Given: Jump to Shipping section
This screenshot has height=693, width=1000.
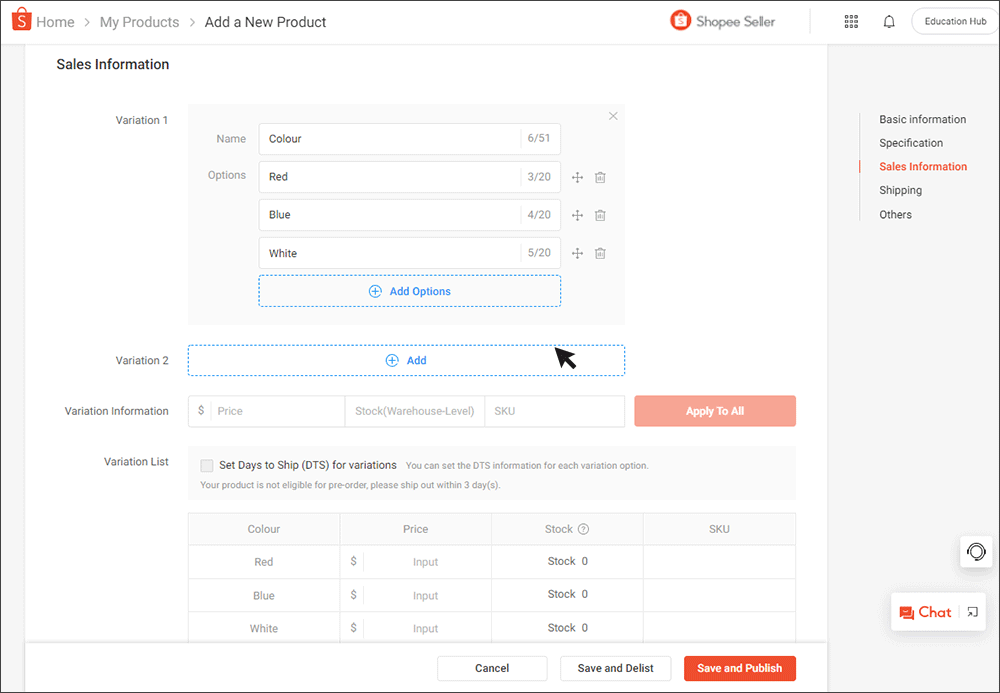Looking at the screenshot, I should tap(901, 190).
